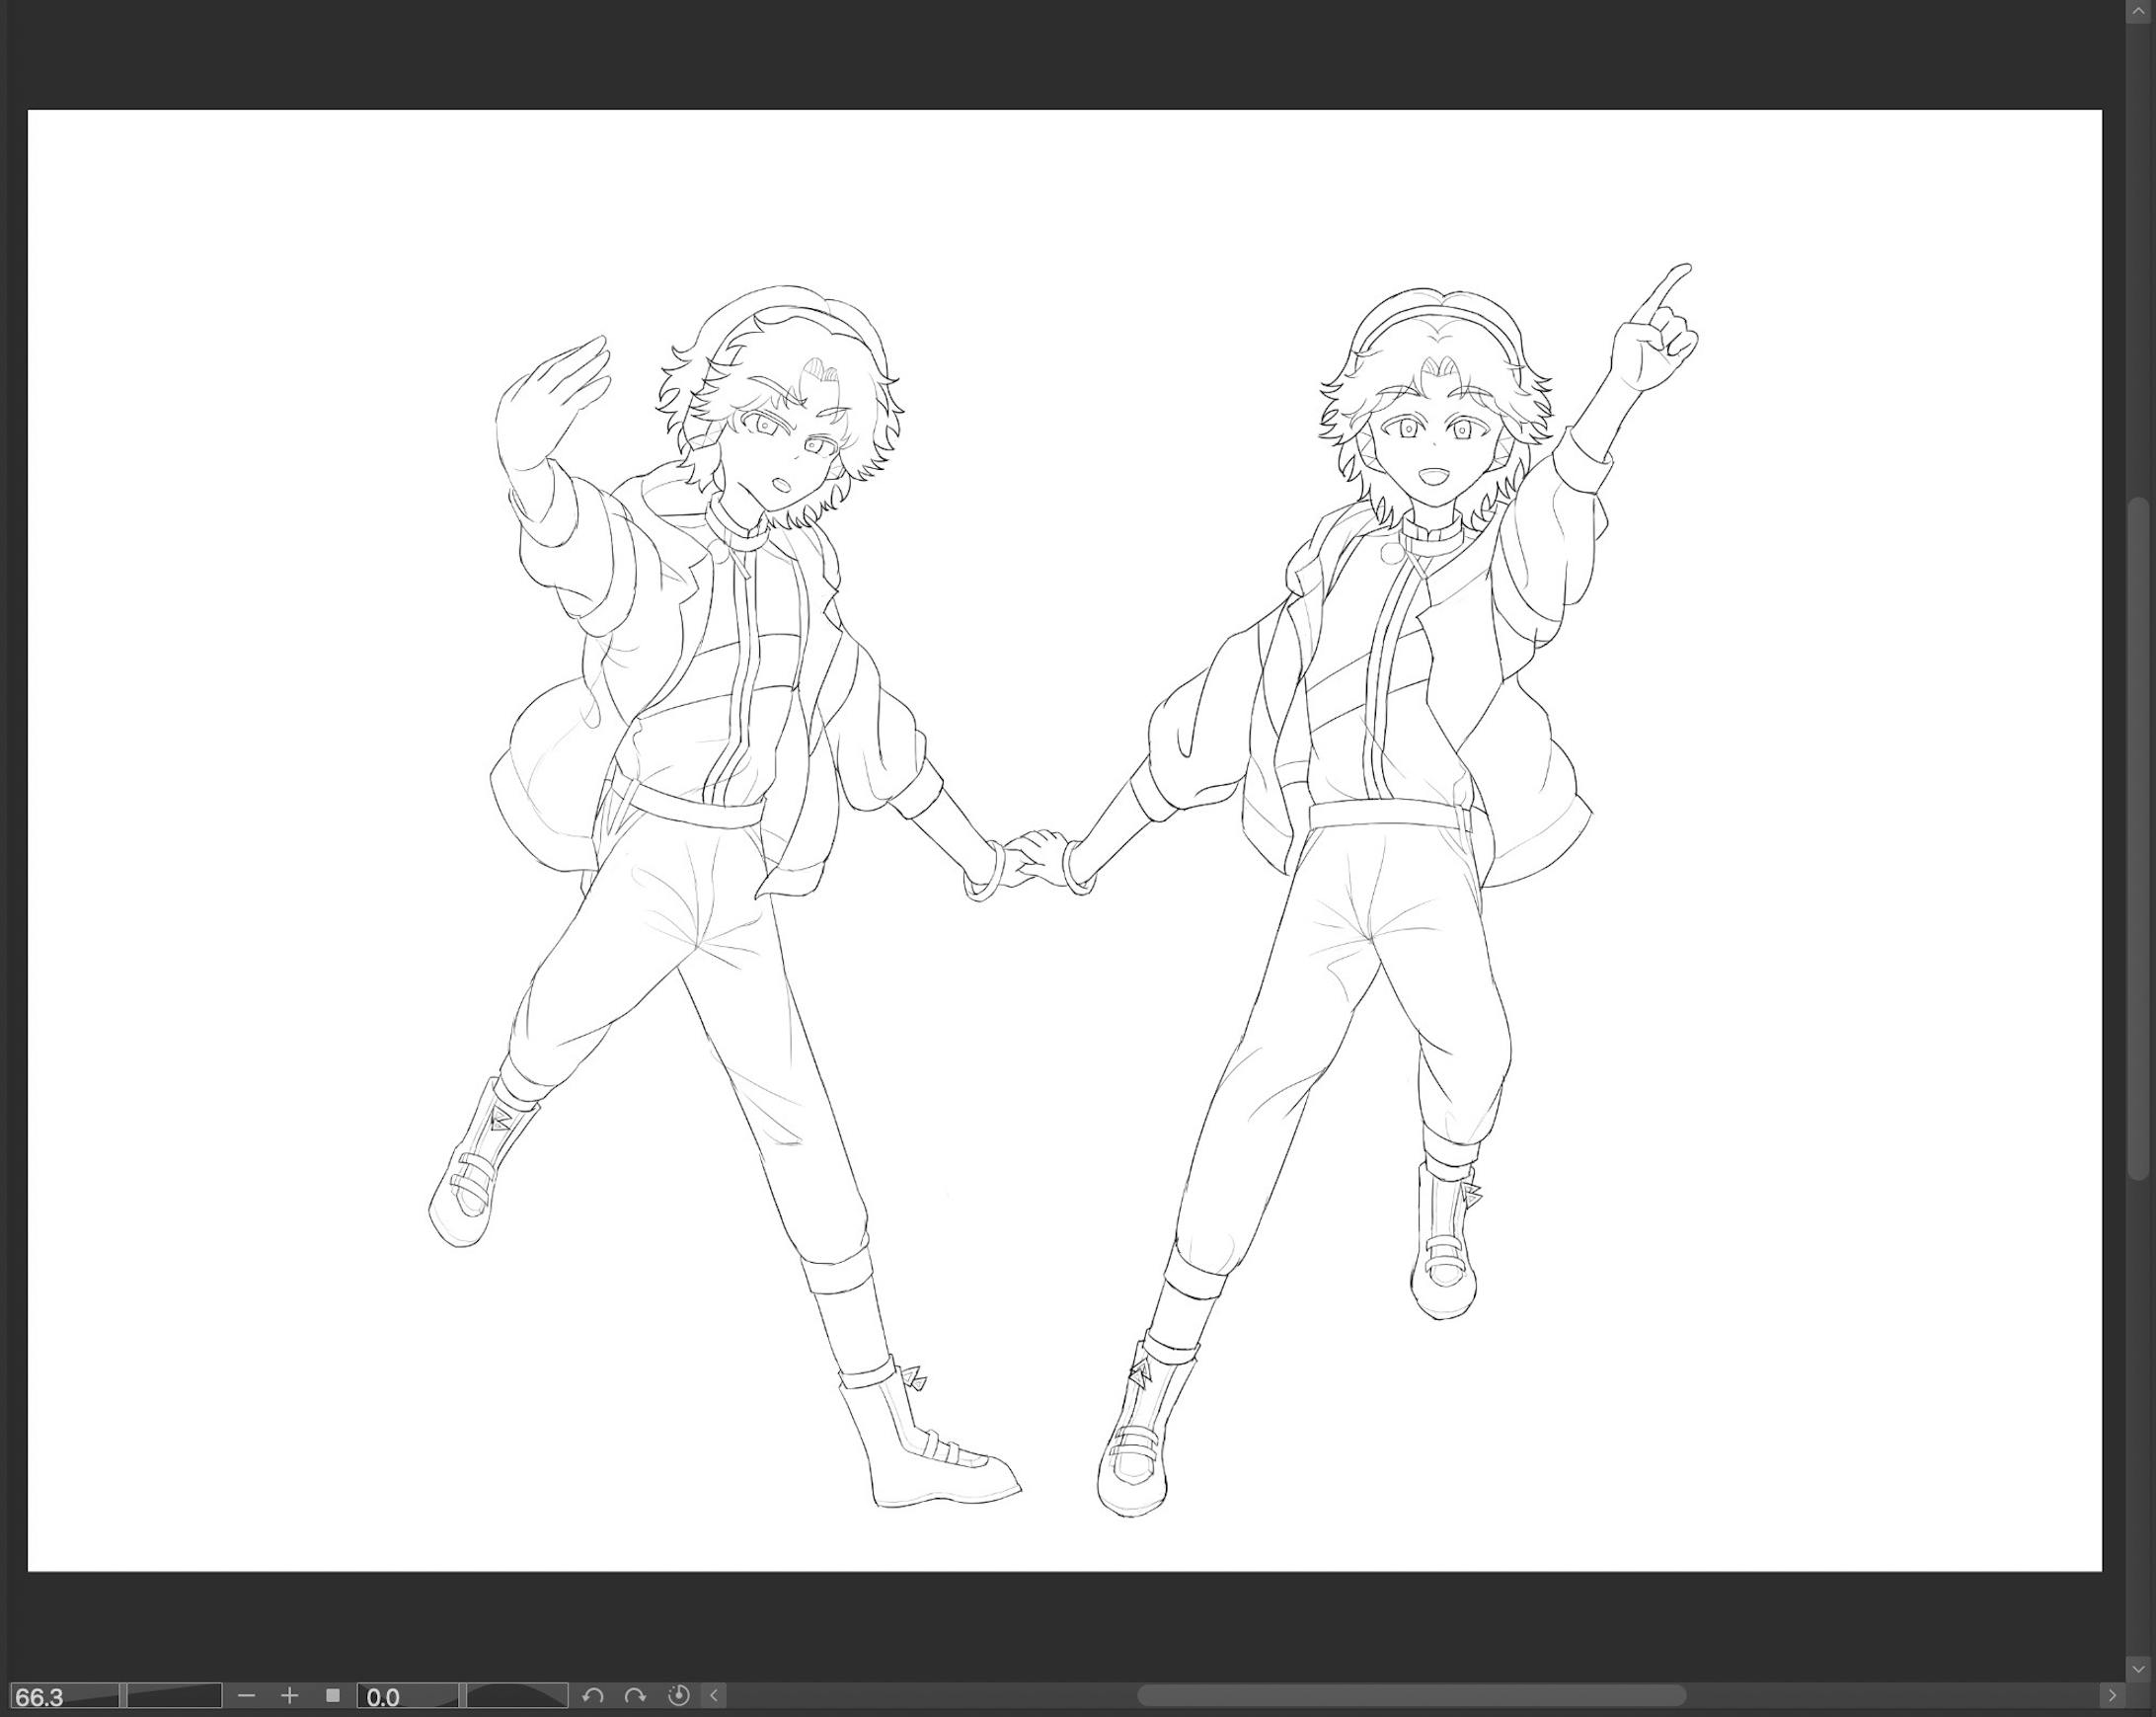This screenshot has width=2156, height=1717.
Task: Click the square fit-to-screen icon
Action: tap(333, 1695)
